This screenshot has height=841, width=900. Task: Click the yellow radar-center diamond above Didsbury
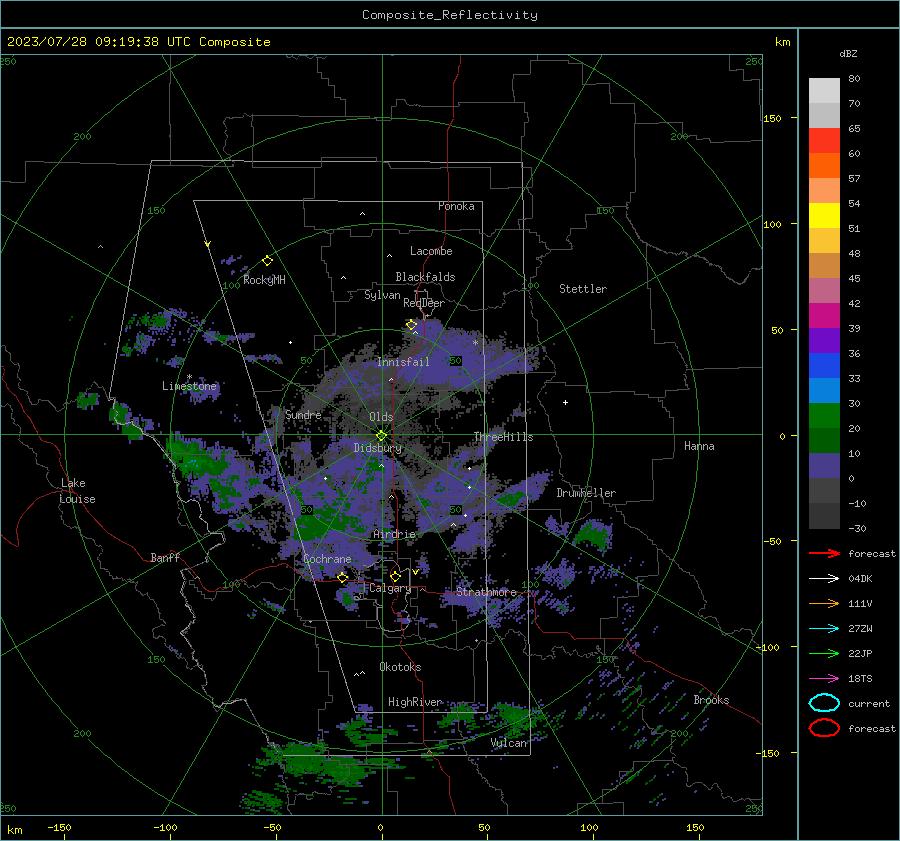click(x=381, y=435)
